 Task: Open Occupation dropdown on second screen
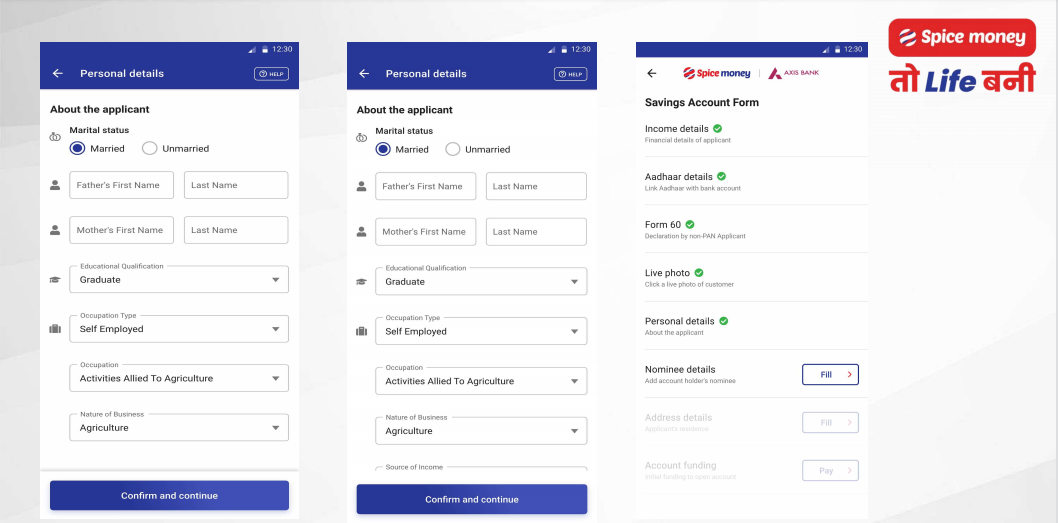click(x=481, y=381)
